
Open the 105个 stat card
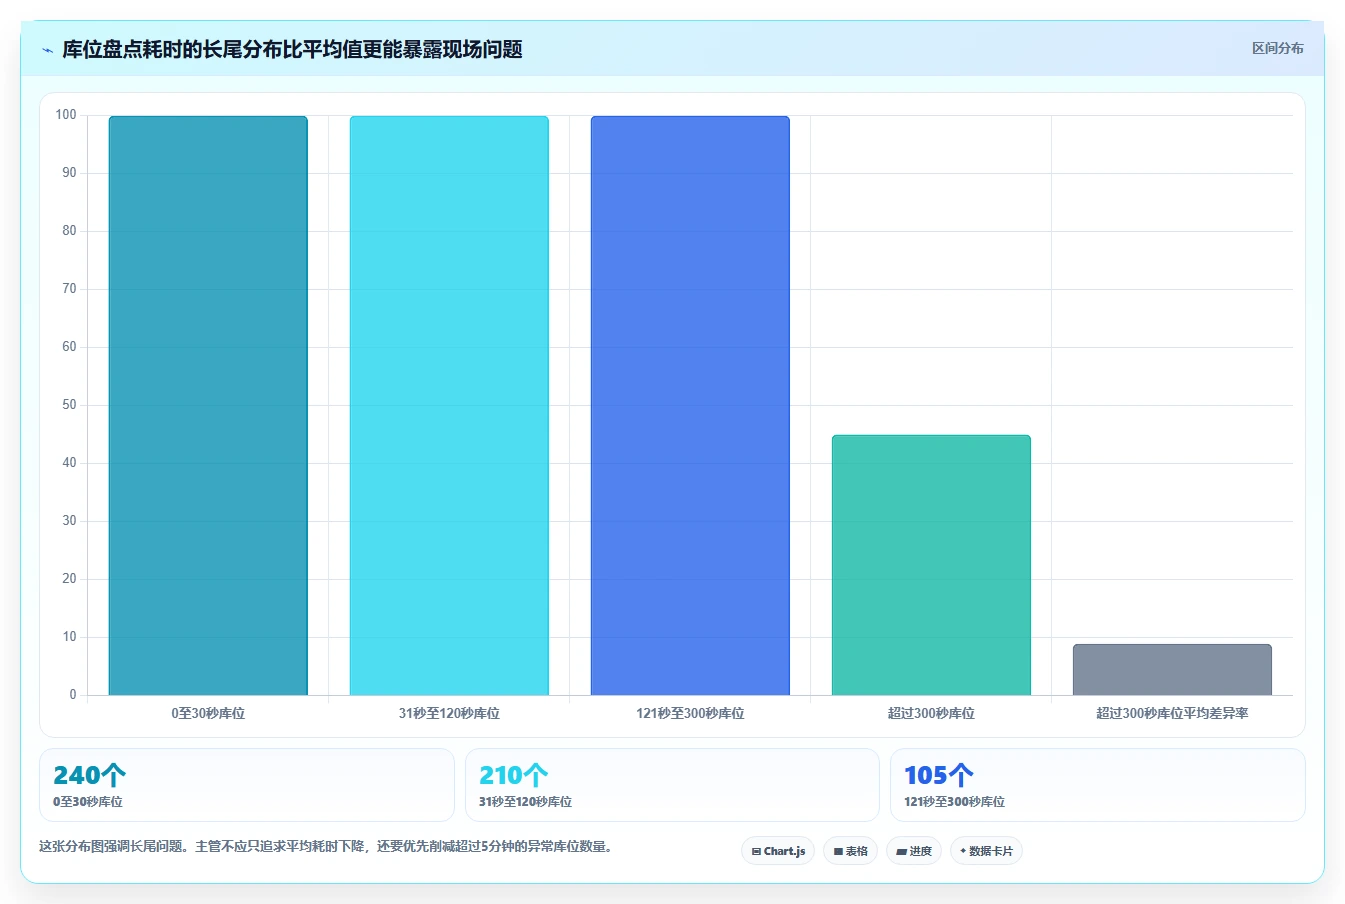[x=1098, y=785]
